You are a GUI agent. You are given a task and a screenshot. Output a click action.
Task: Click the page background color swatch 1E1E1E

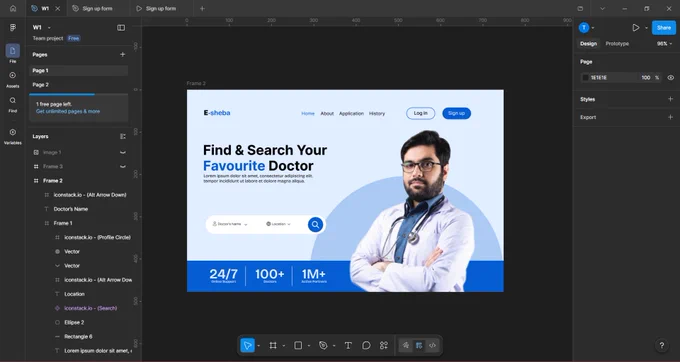(585, 78)
